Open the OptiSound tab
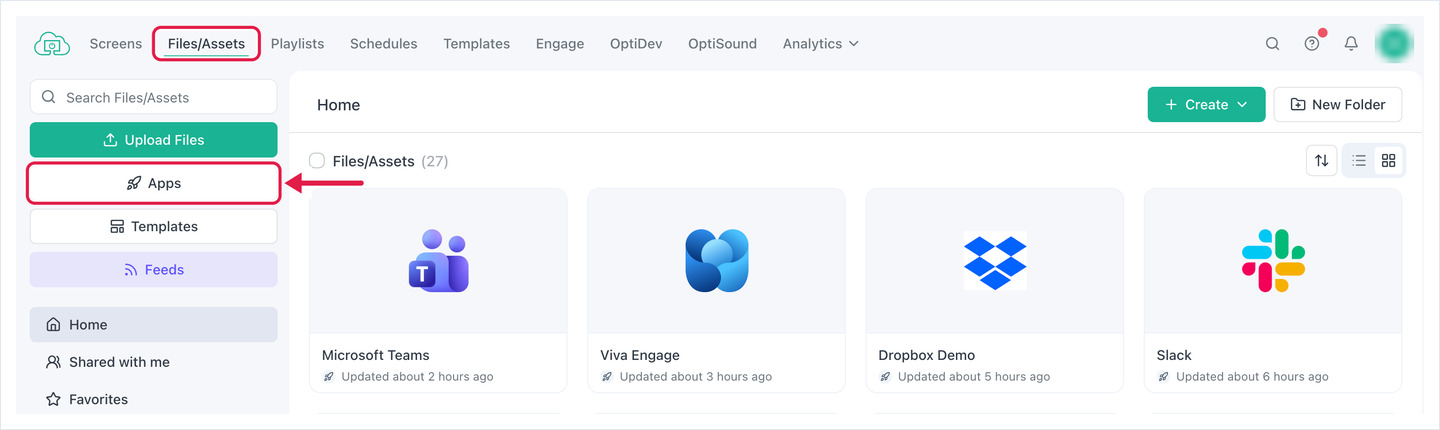 pyautogui.click(x=722, y=44)
